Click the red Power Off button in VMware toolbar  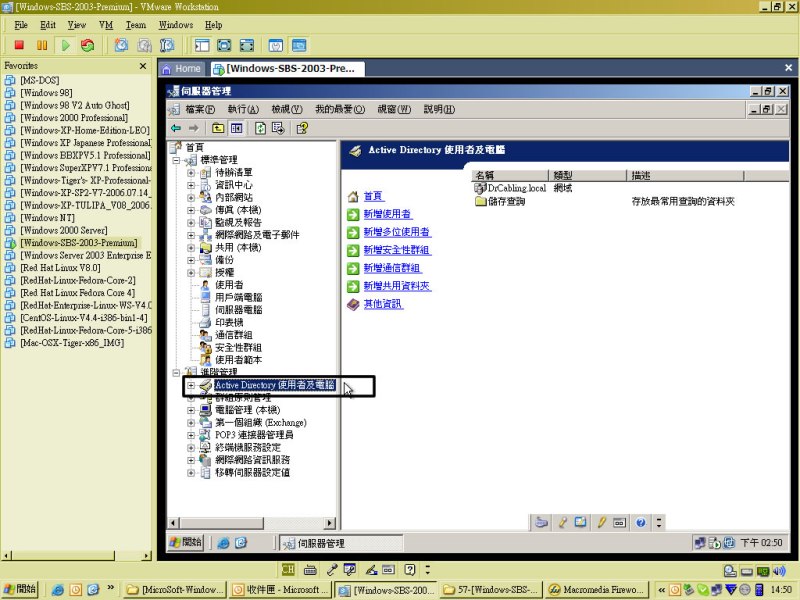click(x=19, y=45)
